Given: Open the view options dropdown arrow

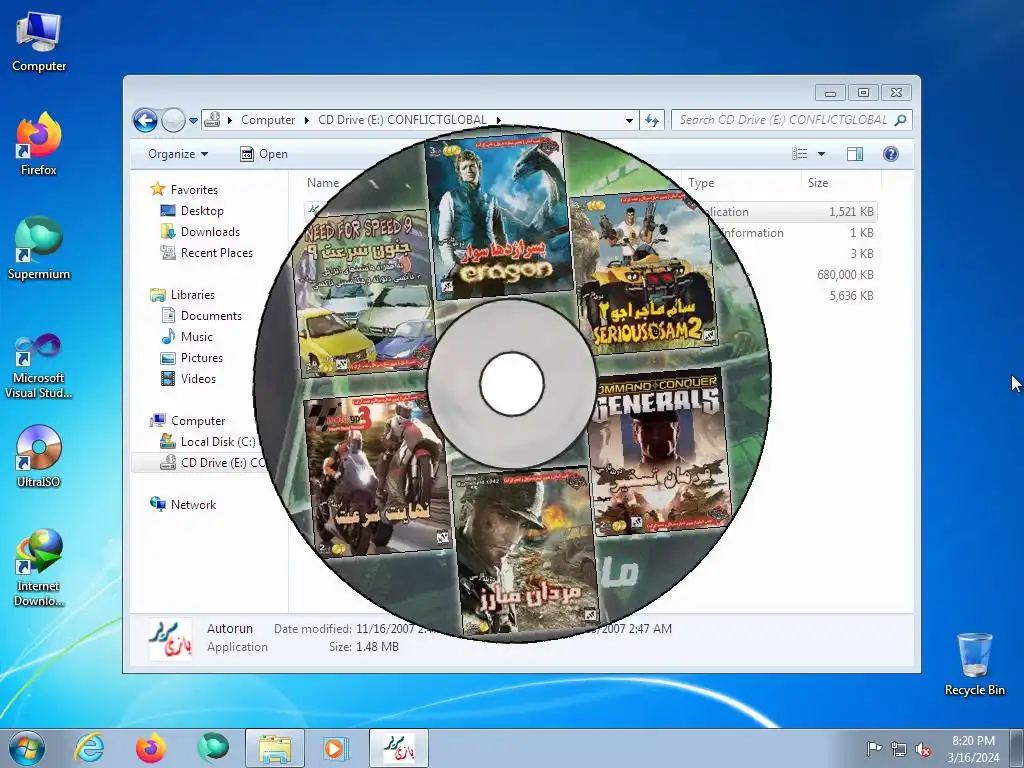Looking at the screenshot, I should (x=822, y=154).
